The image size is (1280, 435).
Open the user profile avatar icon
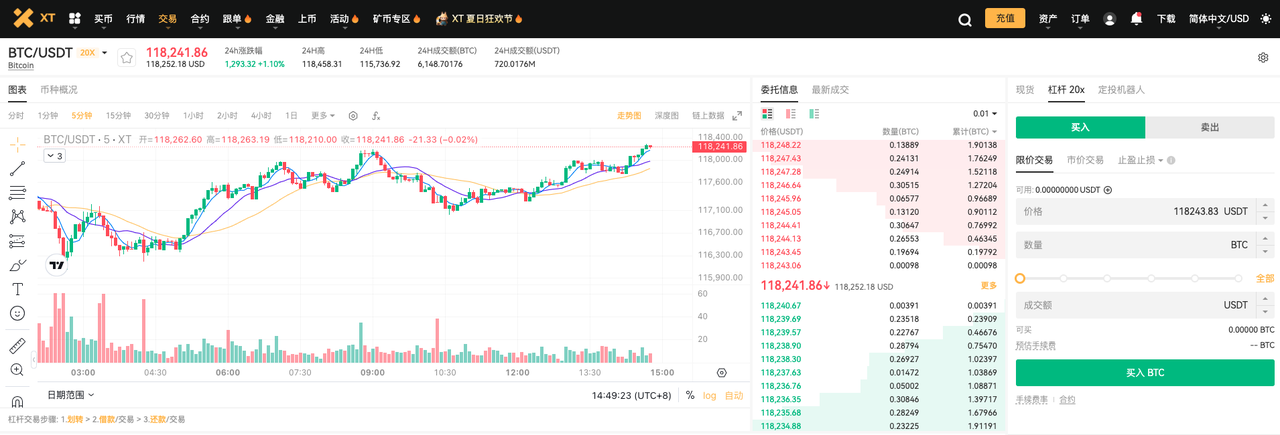pos(1110,19)
